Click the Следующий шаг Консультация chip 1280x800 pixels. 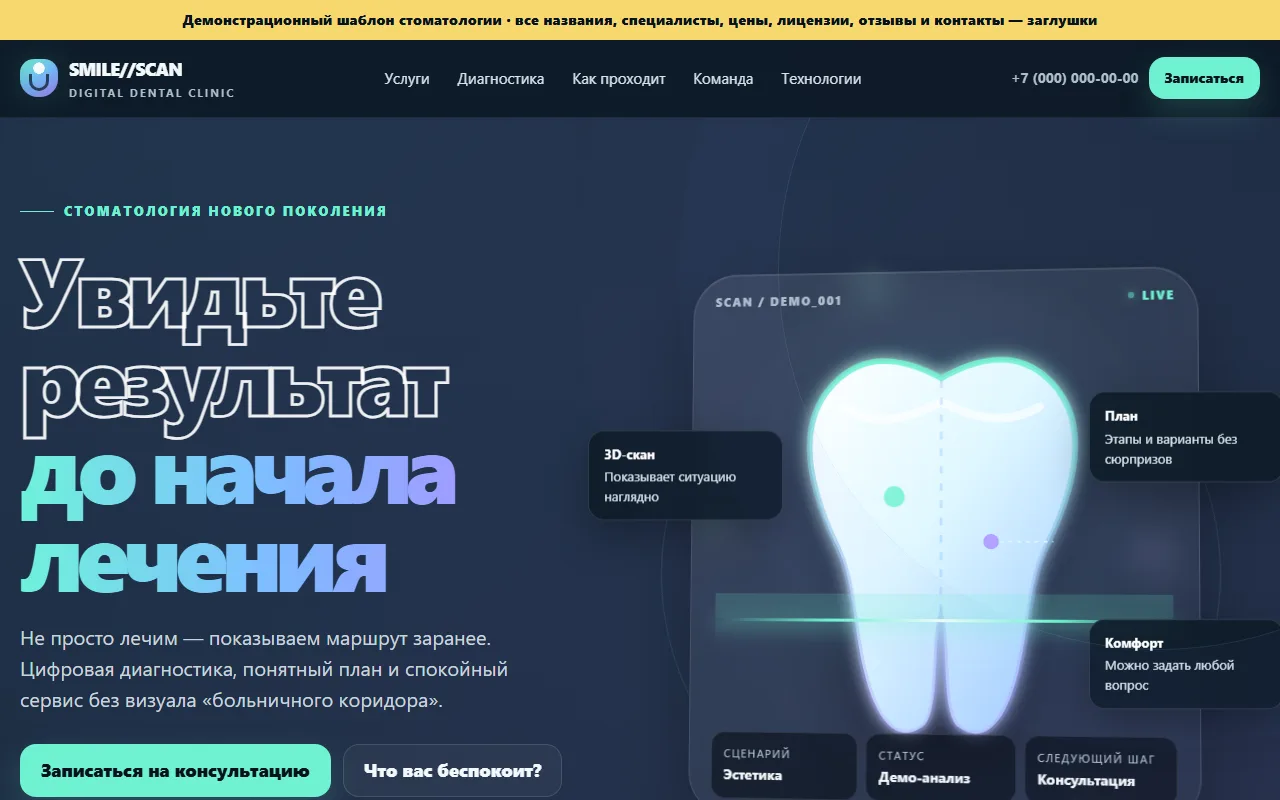click(1100, 769)
